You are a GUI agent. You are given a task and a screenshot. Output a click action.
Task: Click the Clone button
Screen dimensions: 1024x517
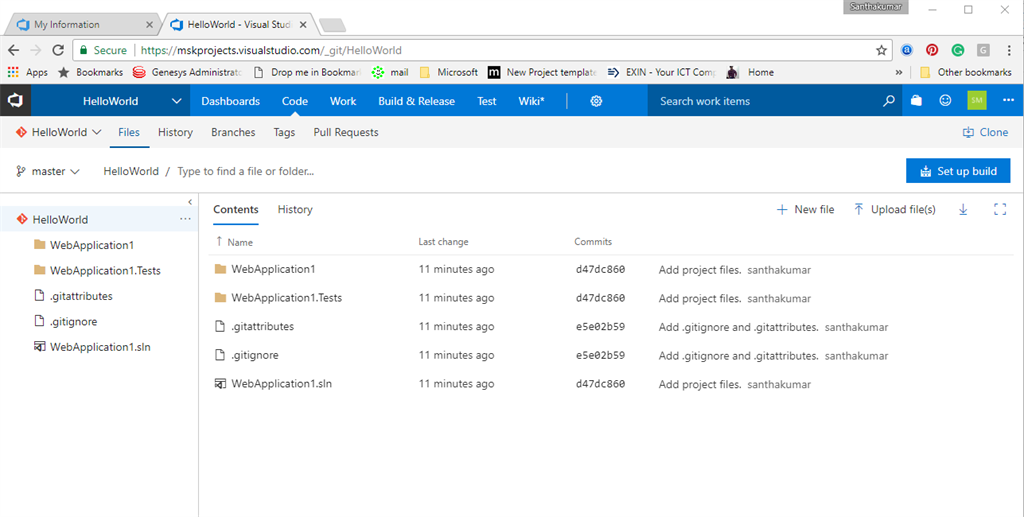point(985,132)
